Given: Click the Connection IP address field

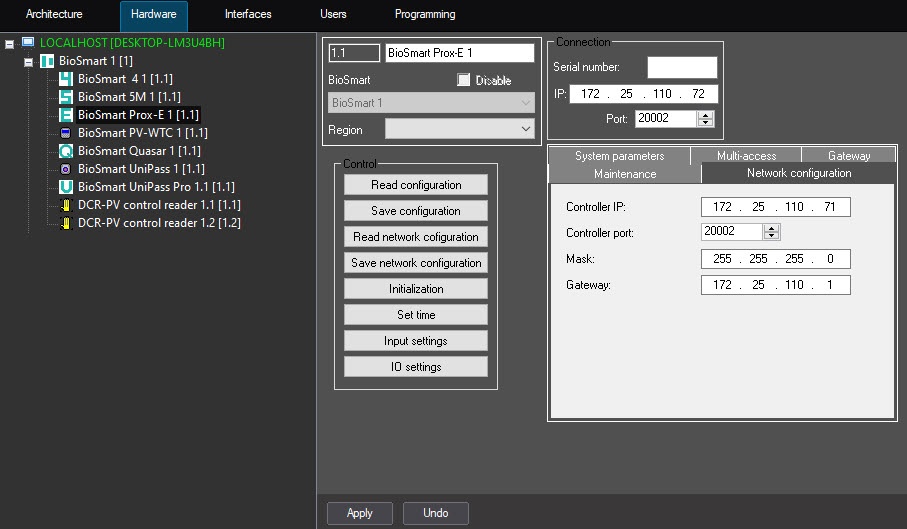Looking at the screenshot, I should pyautogui.click(x=644, y=94).
